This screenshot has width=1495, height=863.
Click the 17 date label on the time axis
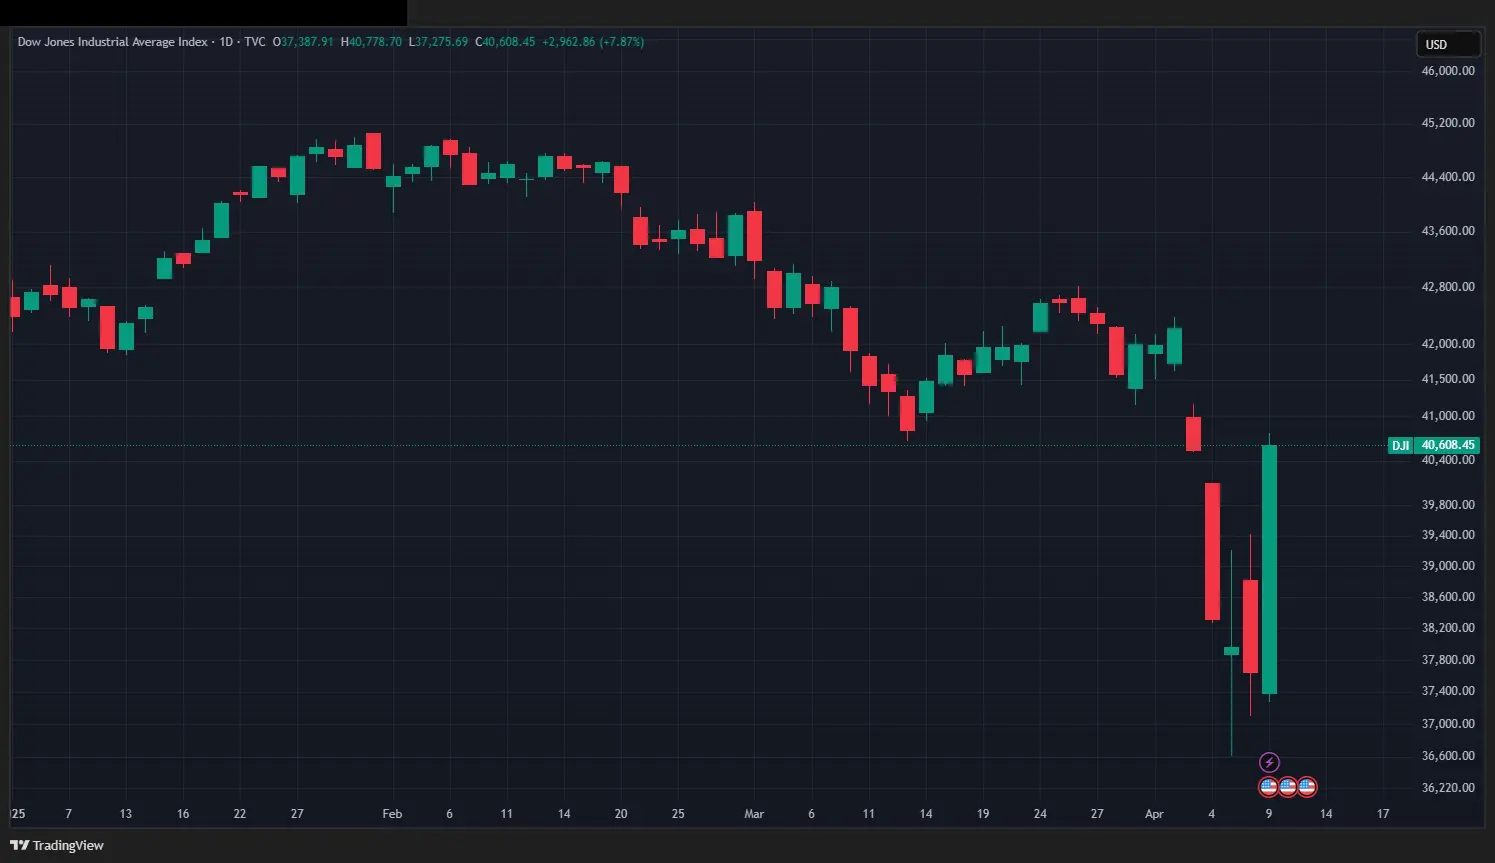(x=1383, y=814)
